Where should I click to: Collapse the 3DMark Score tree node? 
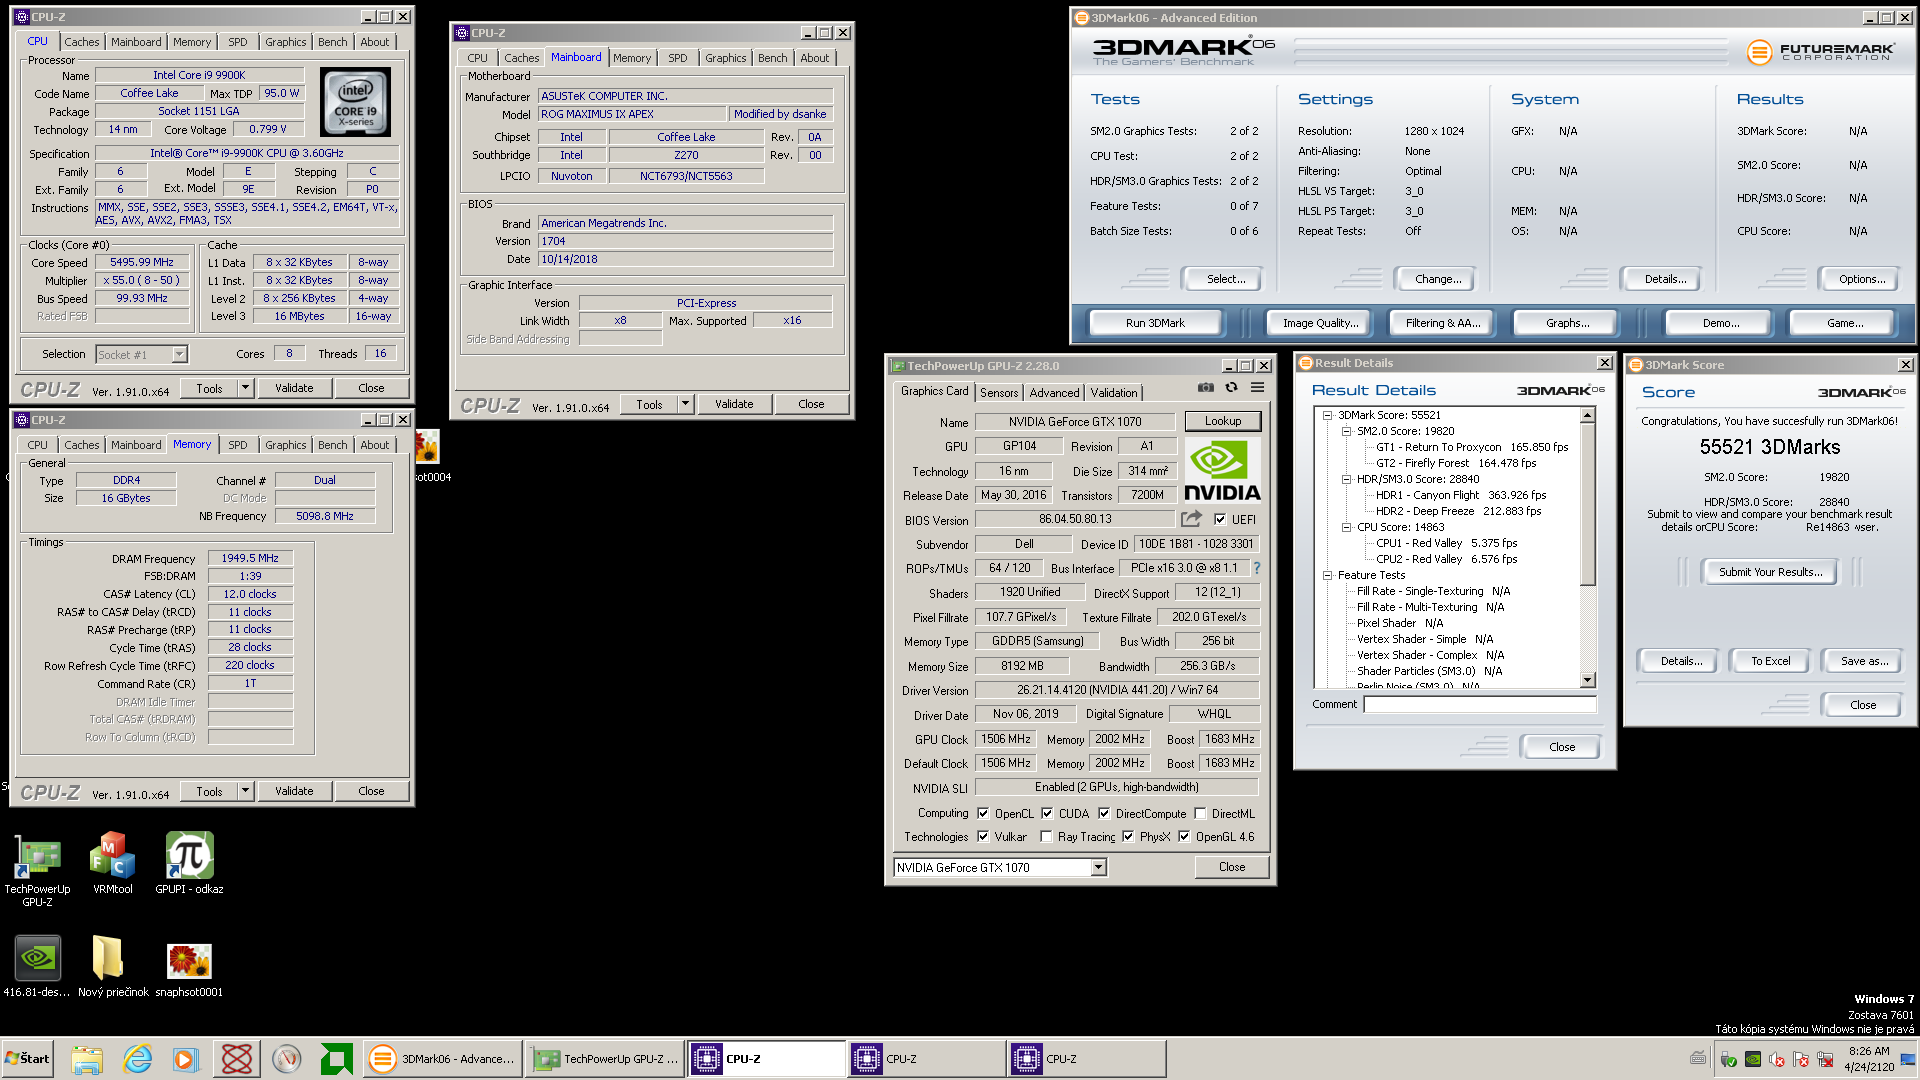click(1328, 415)
